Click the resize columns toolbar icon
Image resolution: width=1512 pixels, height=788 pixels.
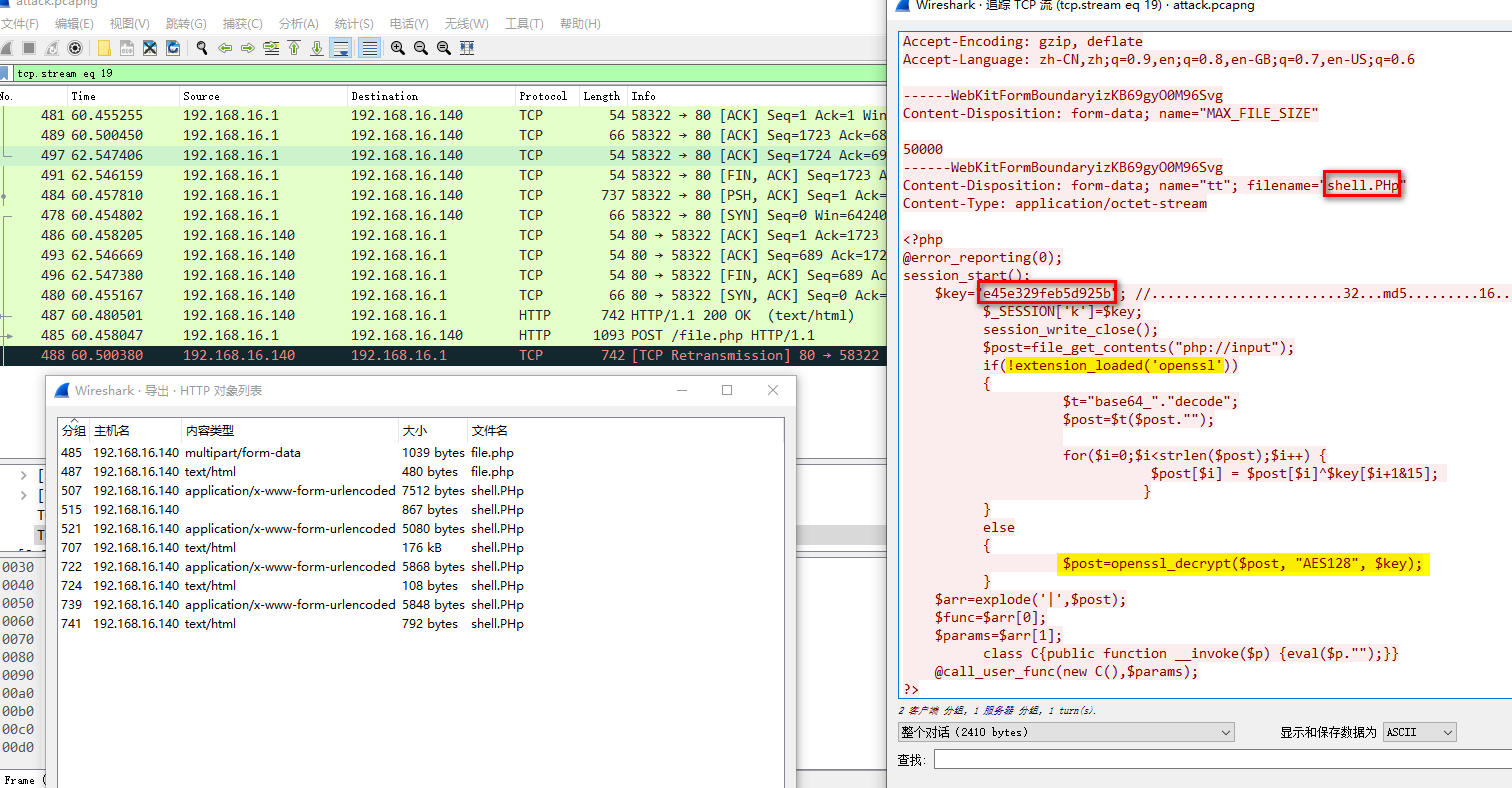click(x=467, y=48)
